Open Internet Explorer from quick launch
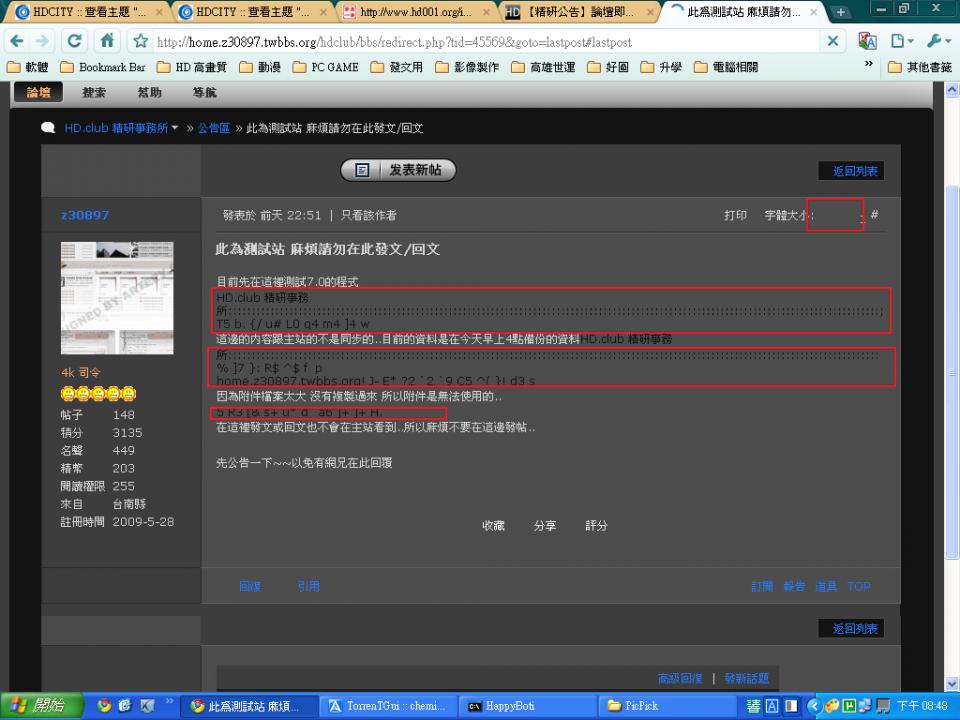 (124, 705)
